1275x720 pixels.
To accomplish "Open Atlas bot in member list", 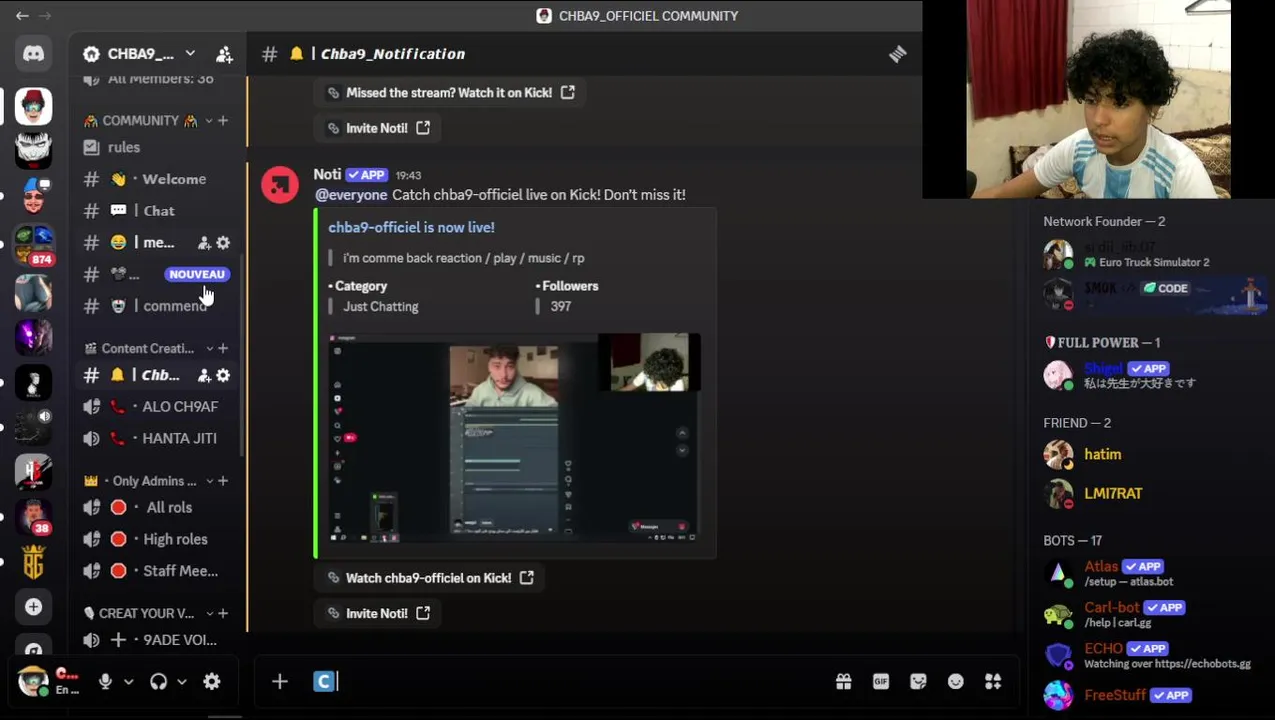I will pos(1149,573).
